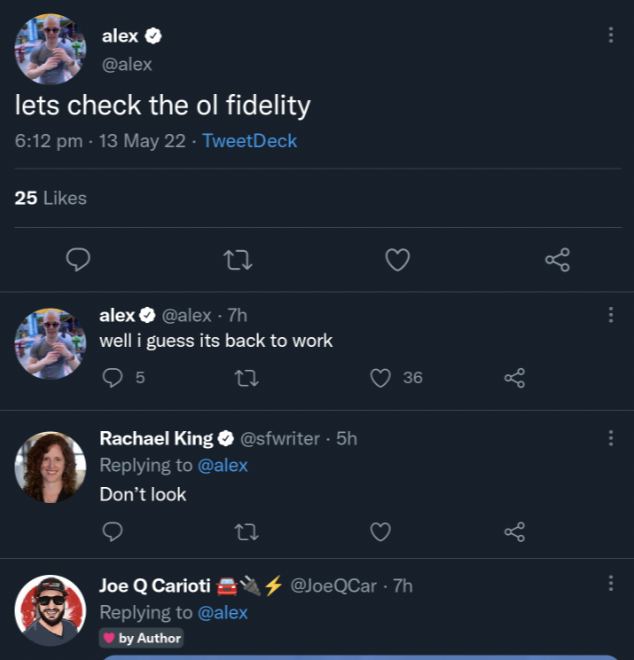
Task: Open more options on Joe Q Carioti's reply
Action: [x=611, y=583]
